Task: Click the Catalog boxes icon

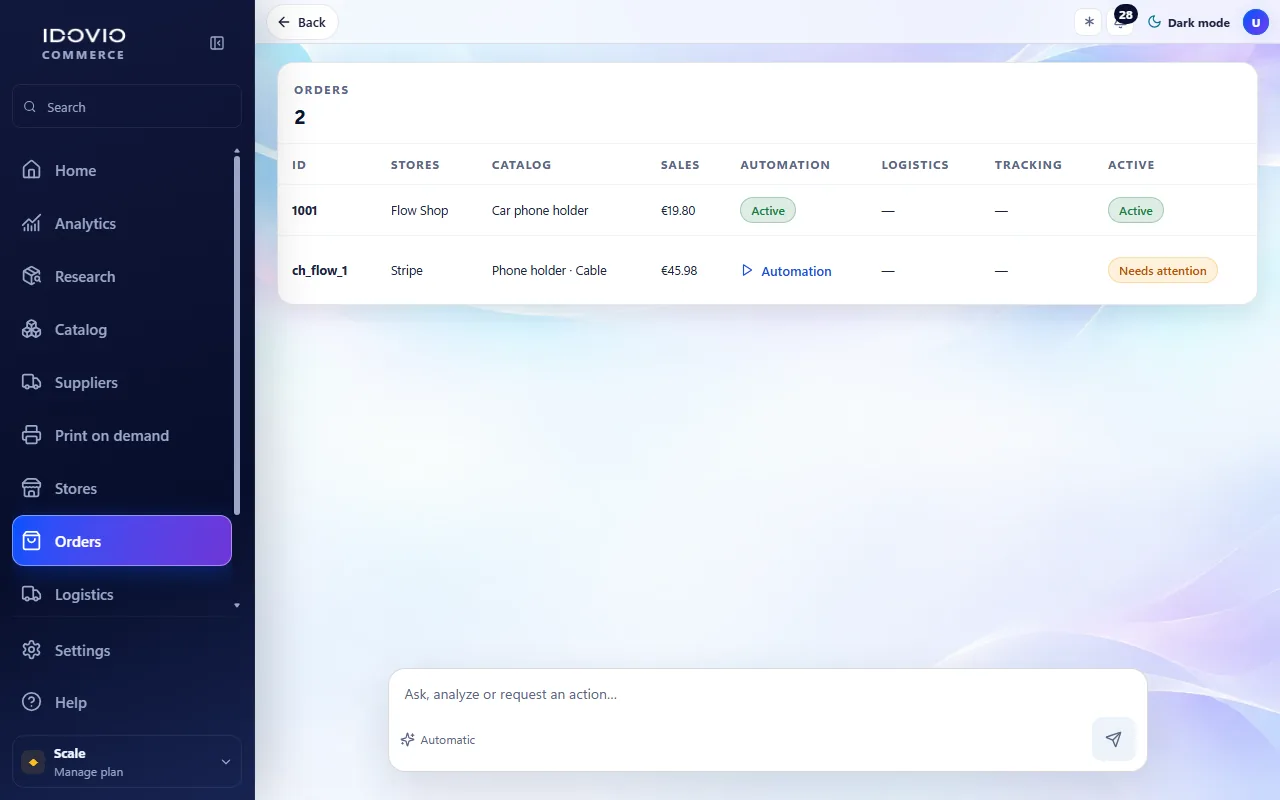Action: [32, 329]
